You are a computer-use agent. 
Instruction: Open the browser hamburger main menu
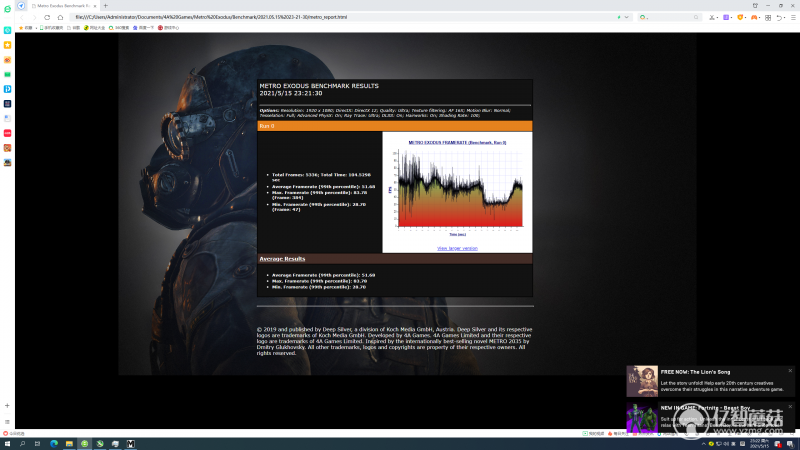pyautogui.click(x=793, y=17)
